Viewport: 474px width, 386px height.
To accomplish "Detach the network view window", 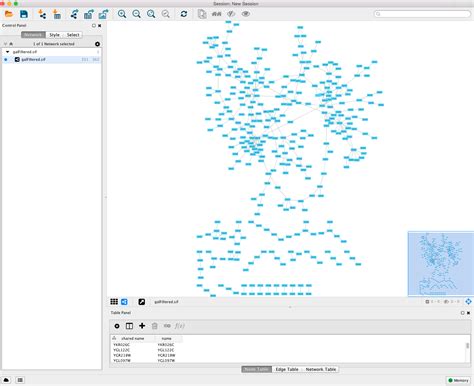I will (x=142, y=302).
